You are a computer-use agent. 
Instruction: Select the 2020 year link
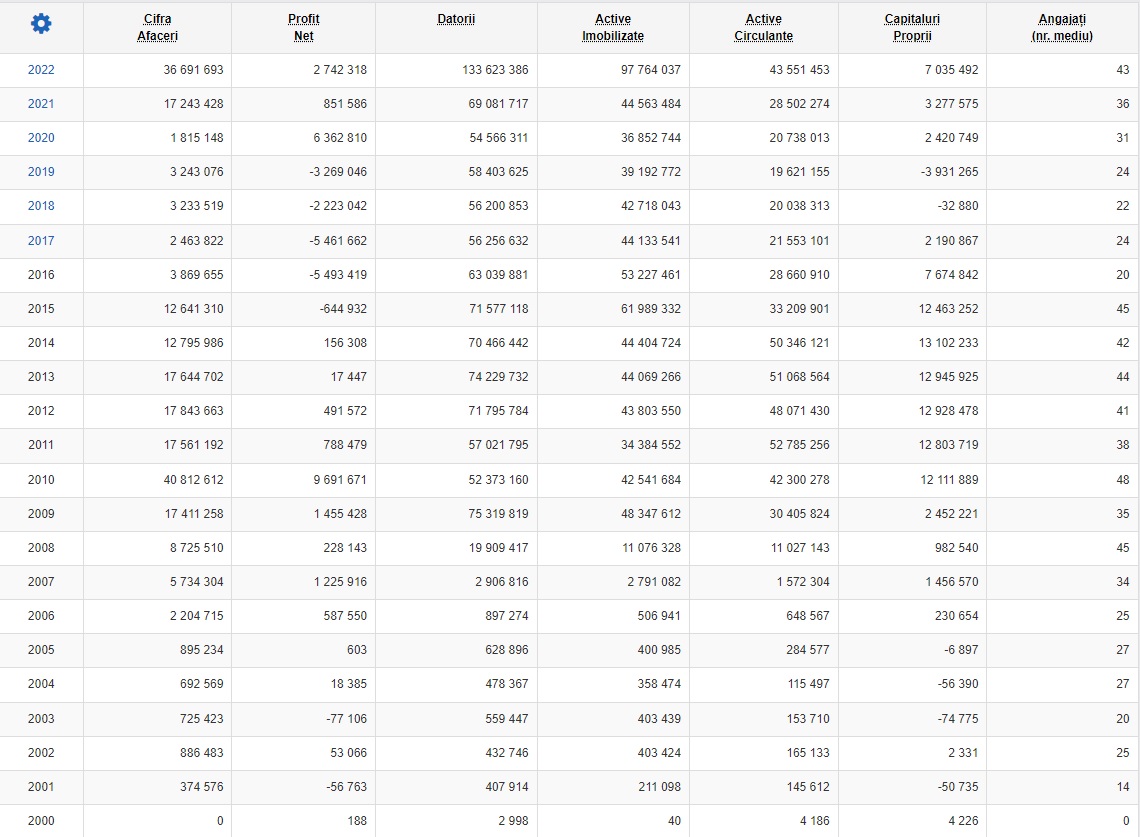41,138
